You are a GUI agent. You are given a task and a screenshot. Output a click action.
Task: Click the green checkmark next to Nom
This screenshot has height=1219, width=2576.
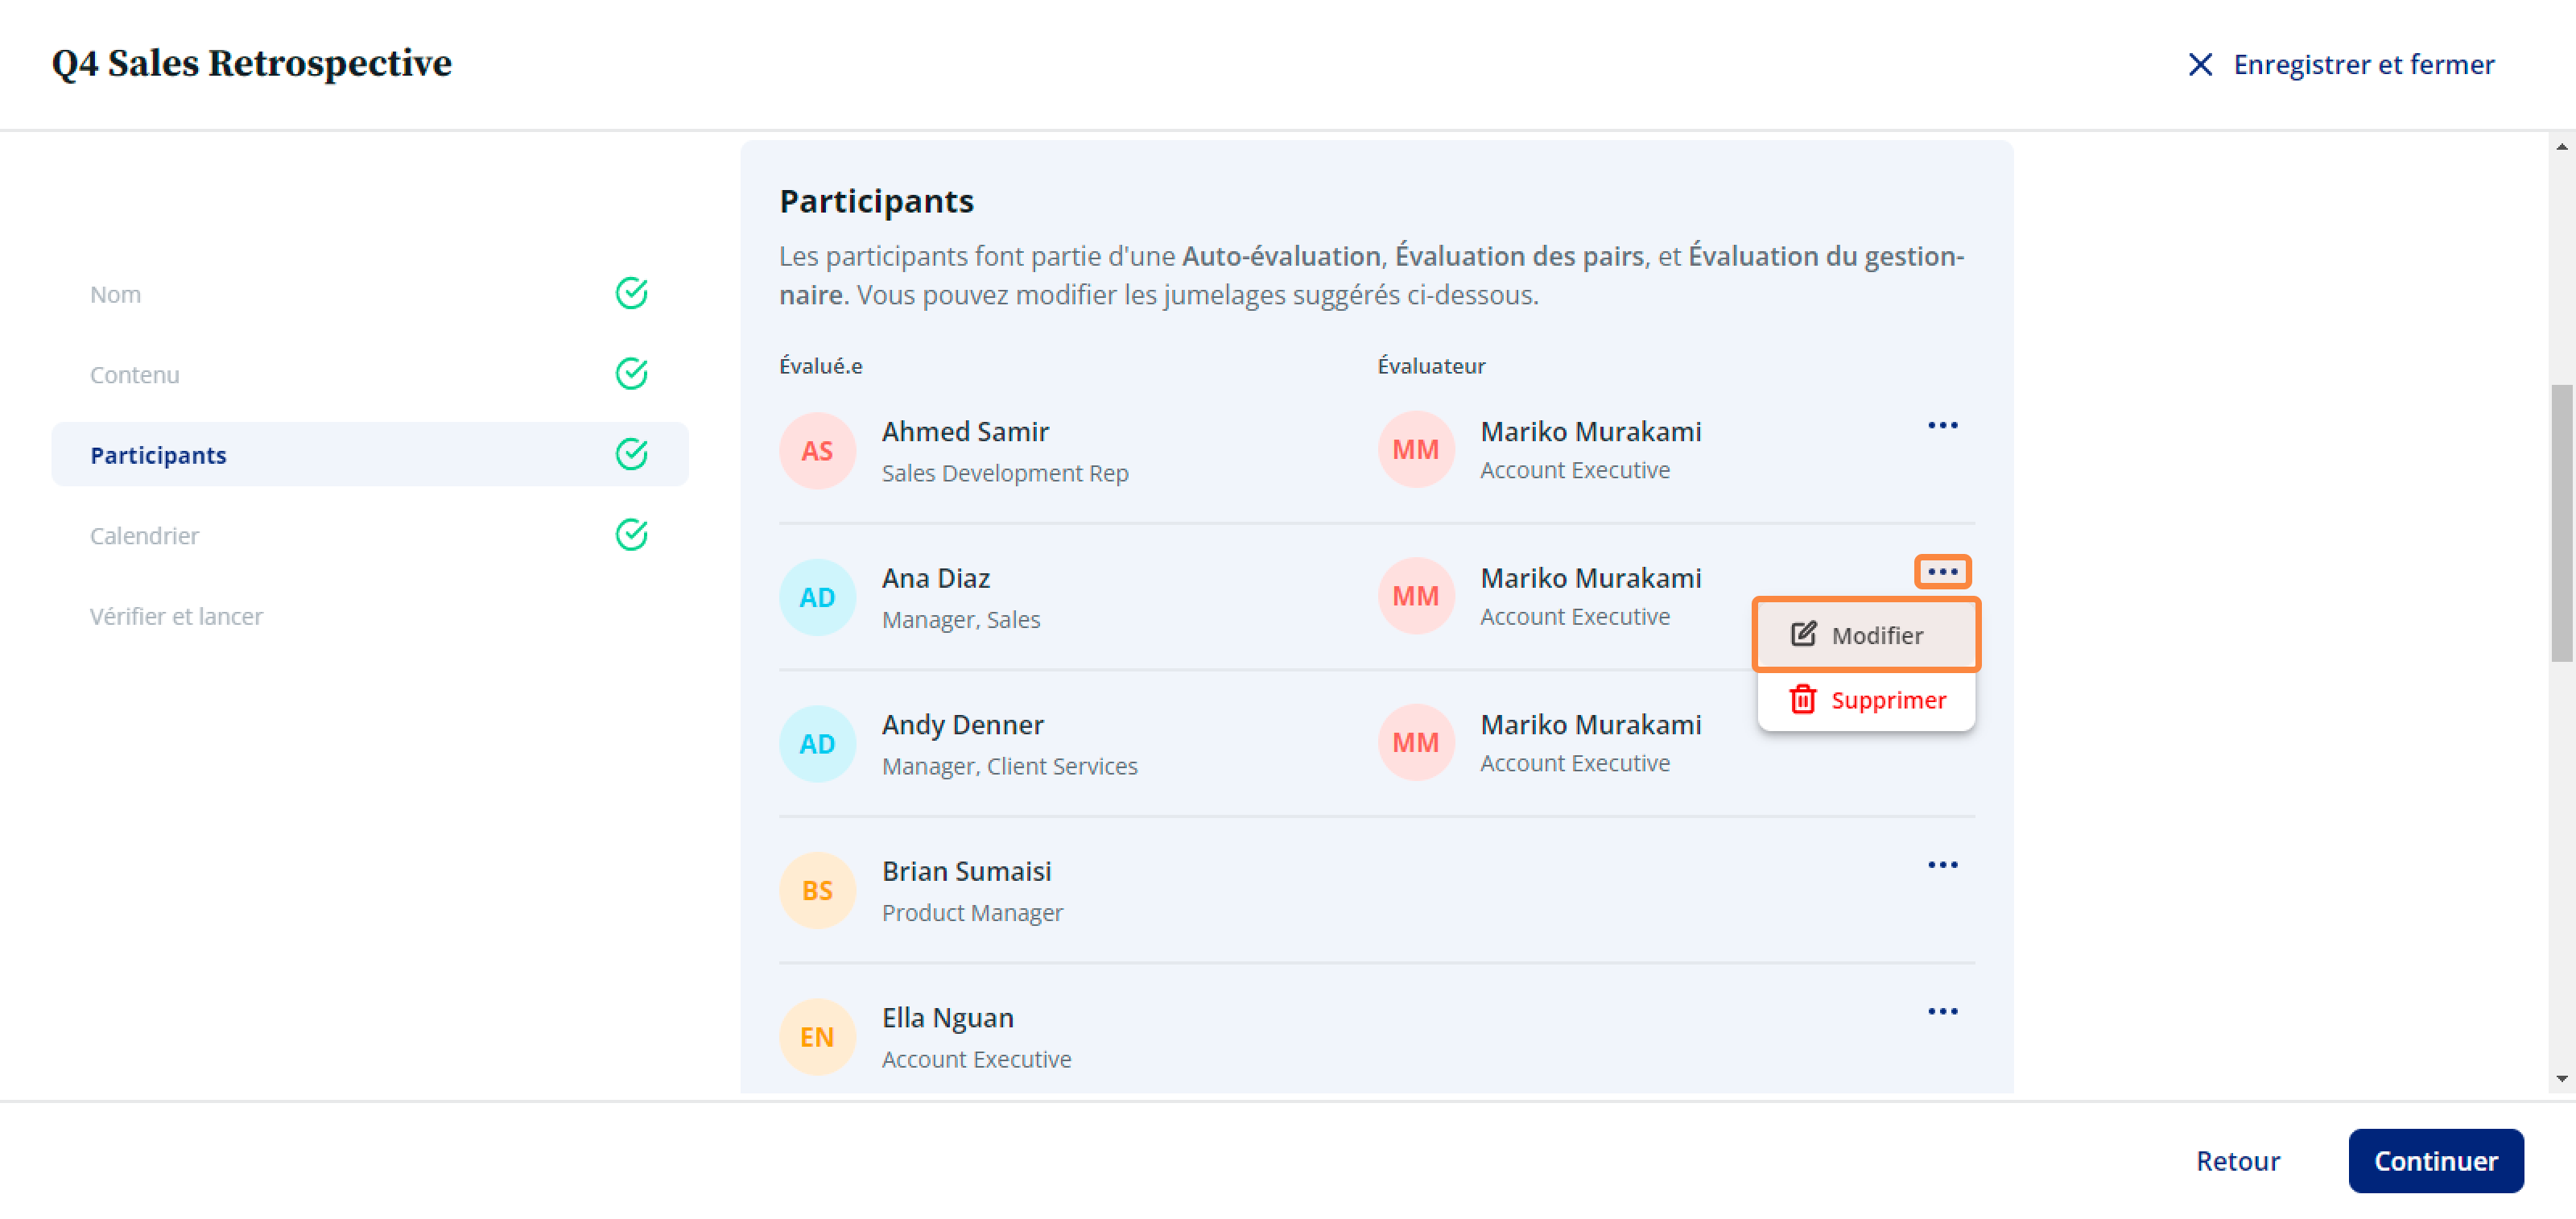click(x=631, y=293)
